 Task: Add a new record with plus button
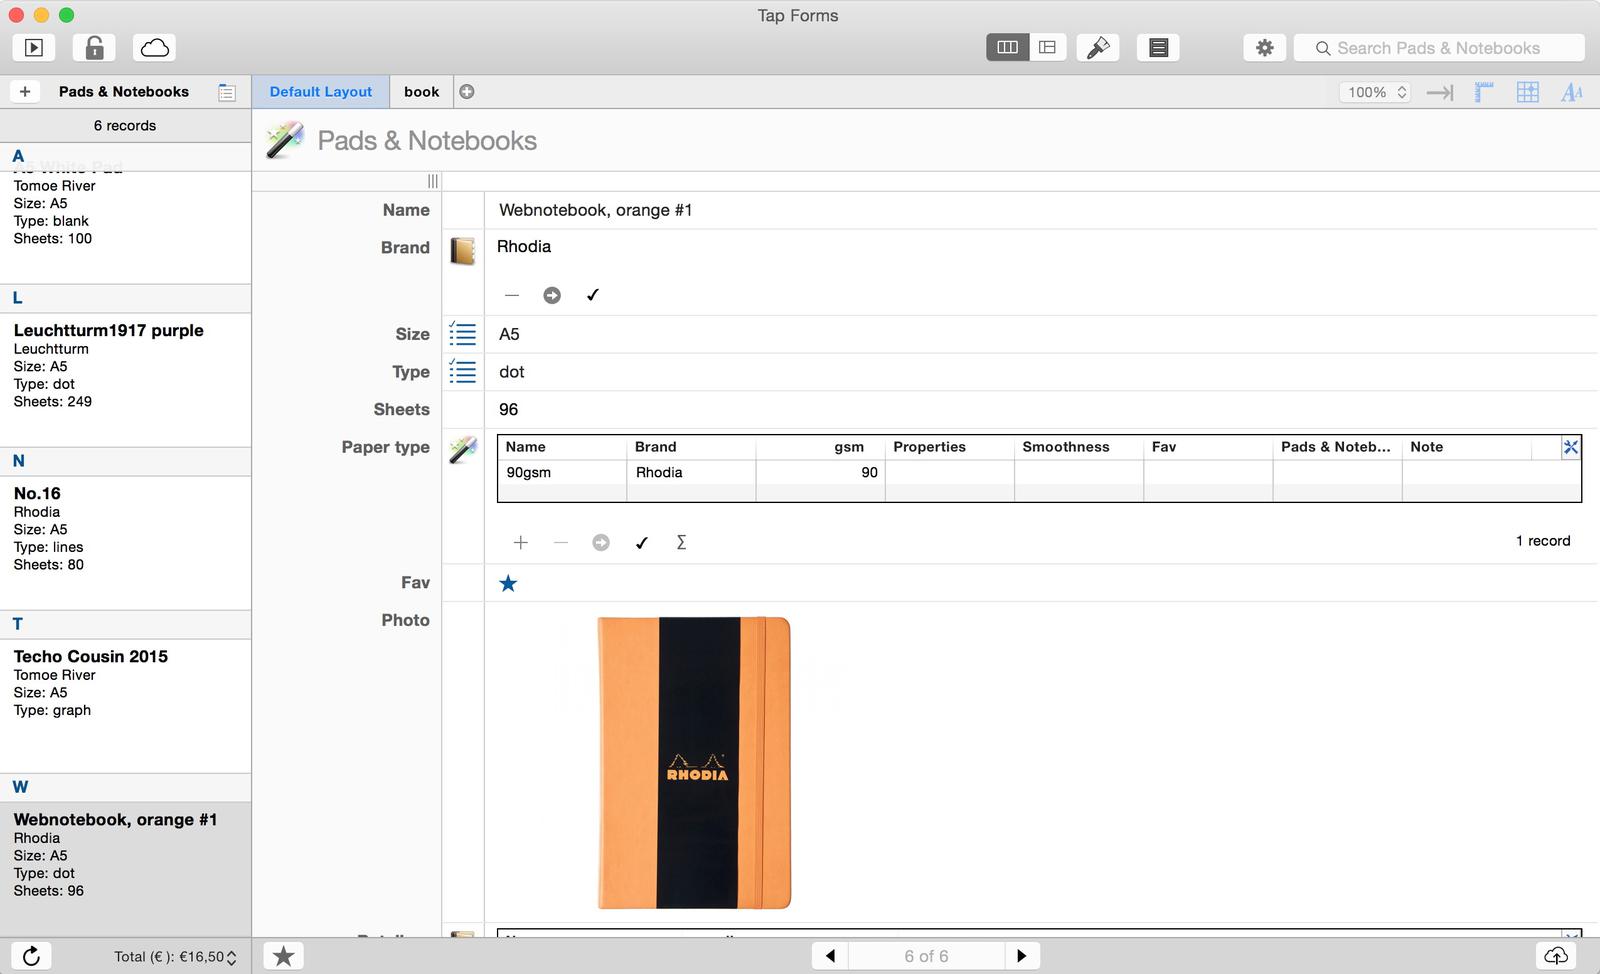pyautogui.click(x=25, y=91)
